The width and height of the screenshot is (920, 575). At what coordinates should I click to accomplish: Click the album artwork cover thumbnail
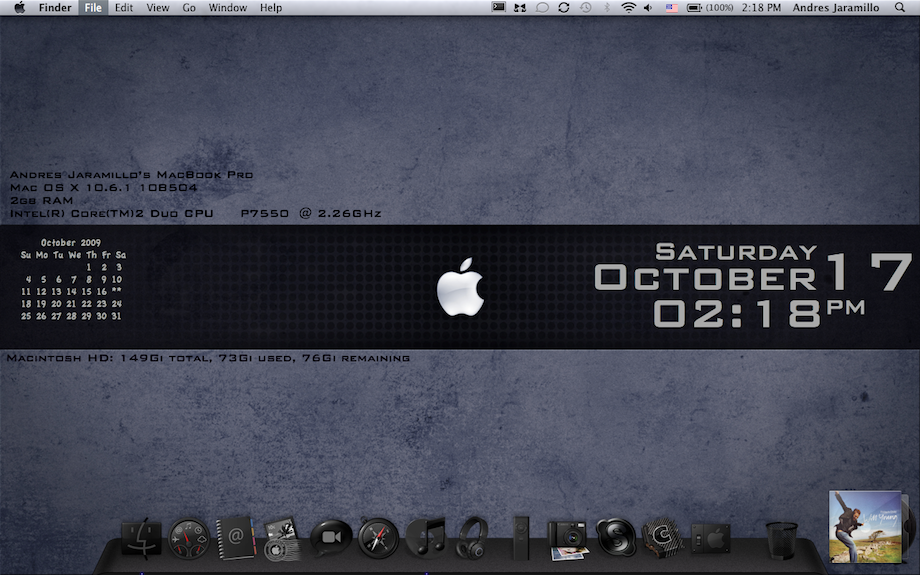[x=866, y=527]
